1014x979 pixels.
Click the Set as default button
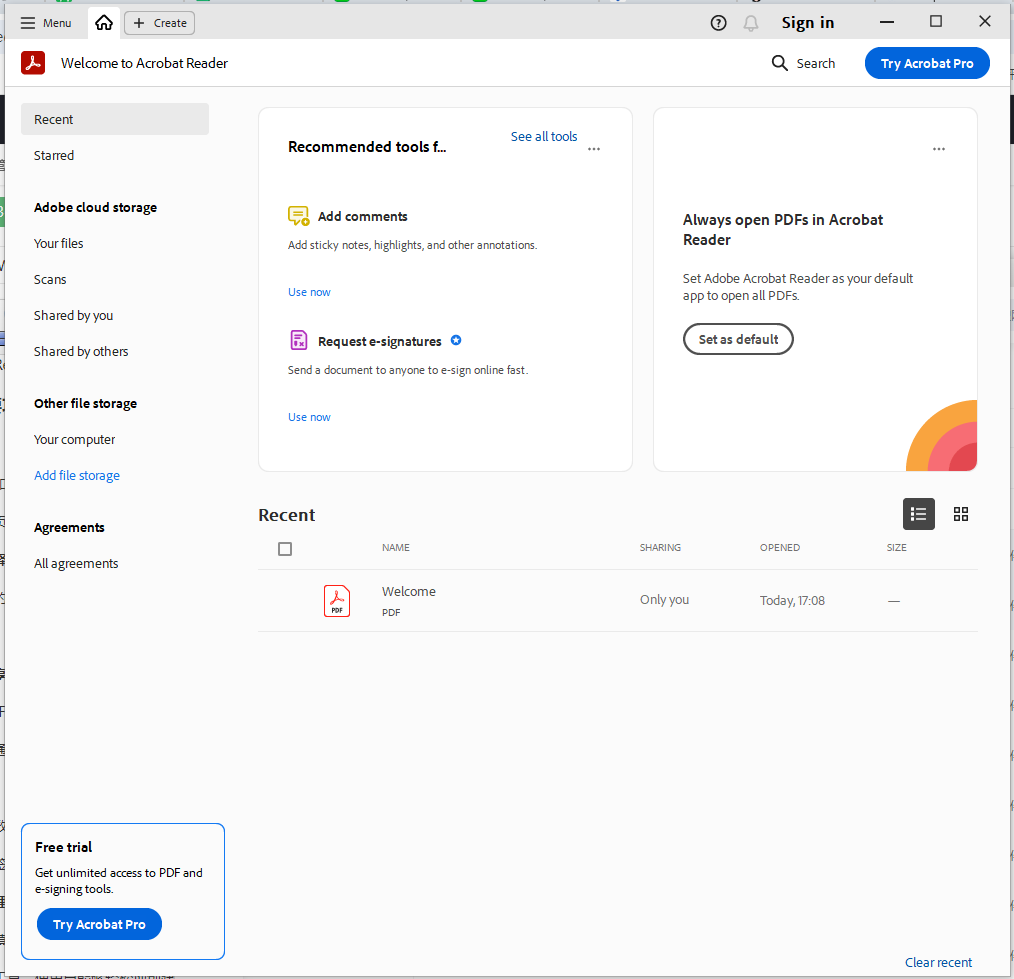(x=738, y=339)
